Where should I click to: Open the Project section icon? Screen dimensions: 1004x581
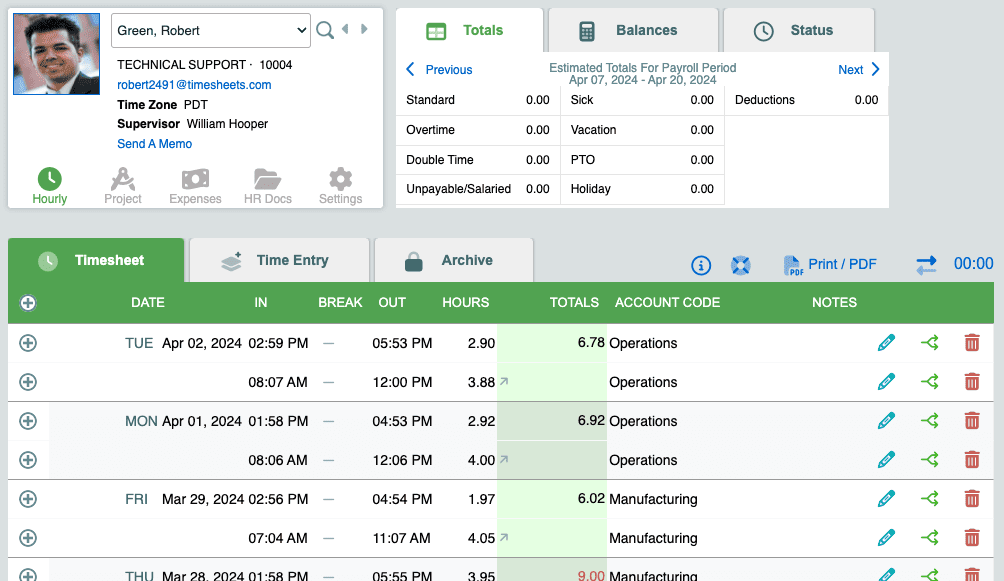122,178
